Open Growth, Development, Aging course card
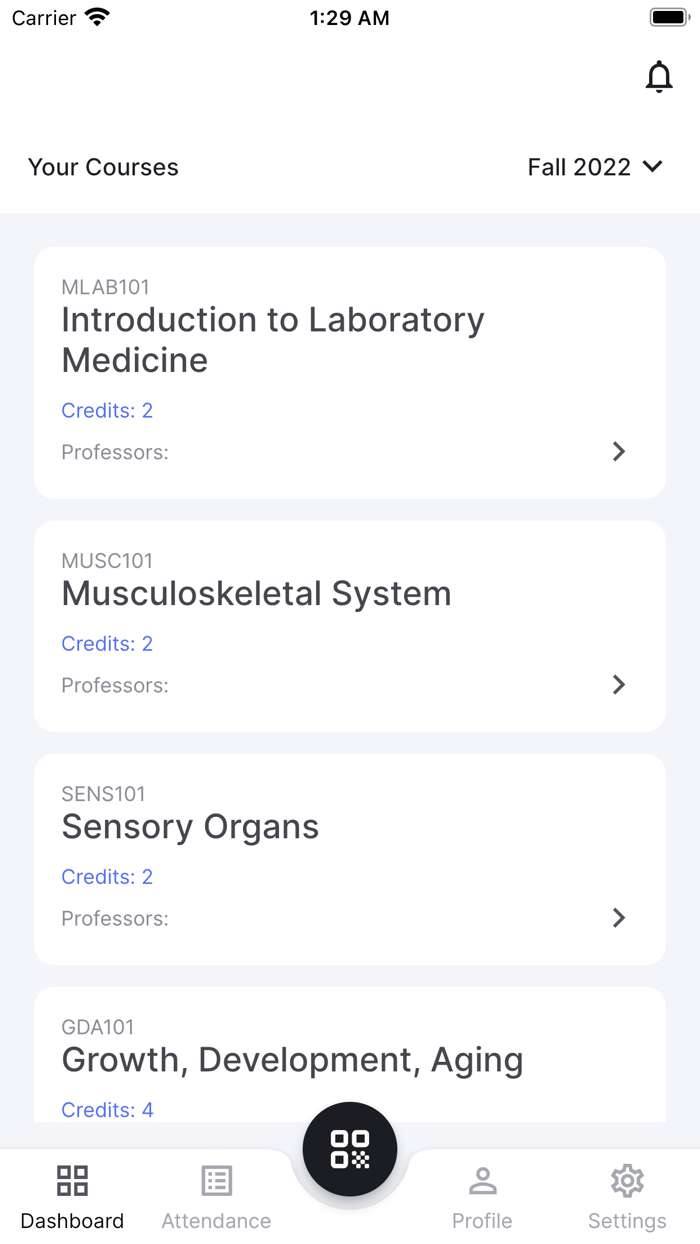The image size is (700, 1244). [x=292, y=1060]
